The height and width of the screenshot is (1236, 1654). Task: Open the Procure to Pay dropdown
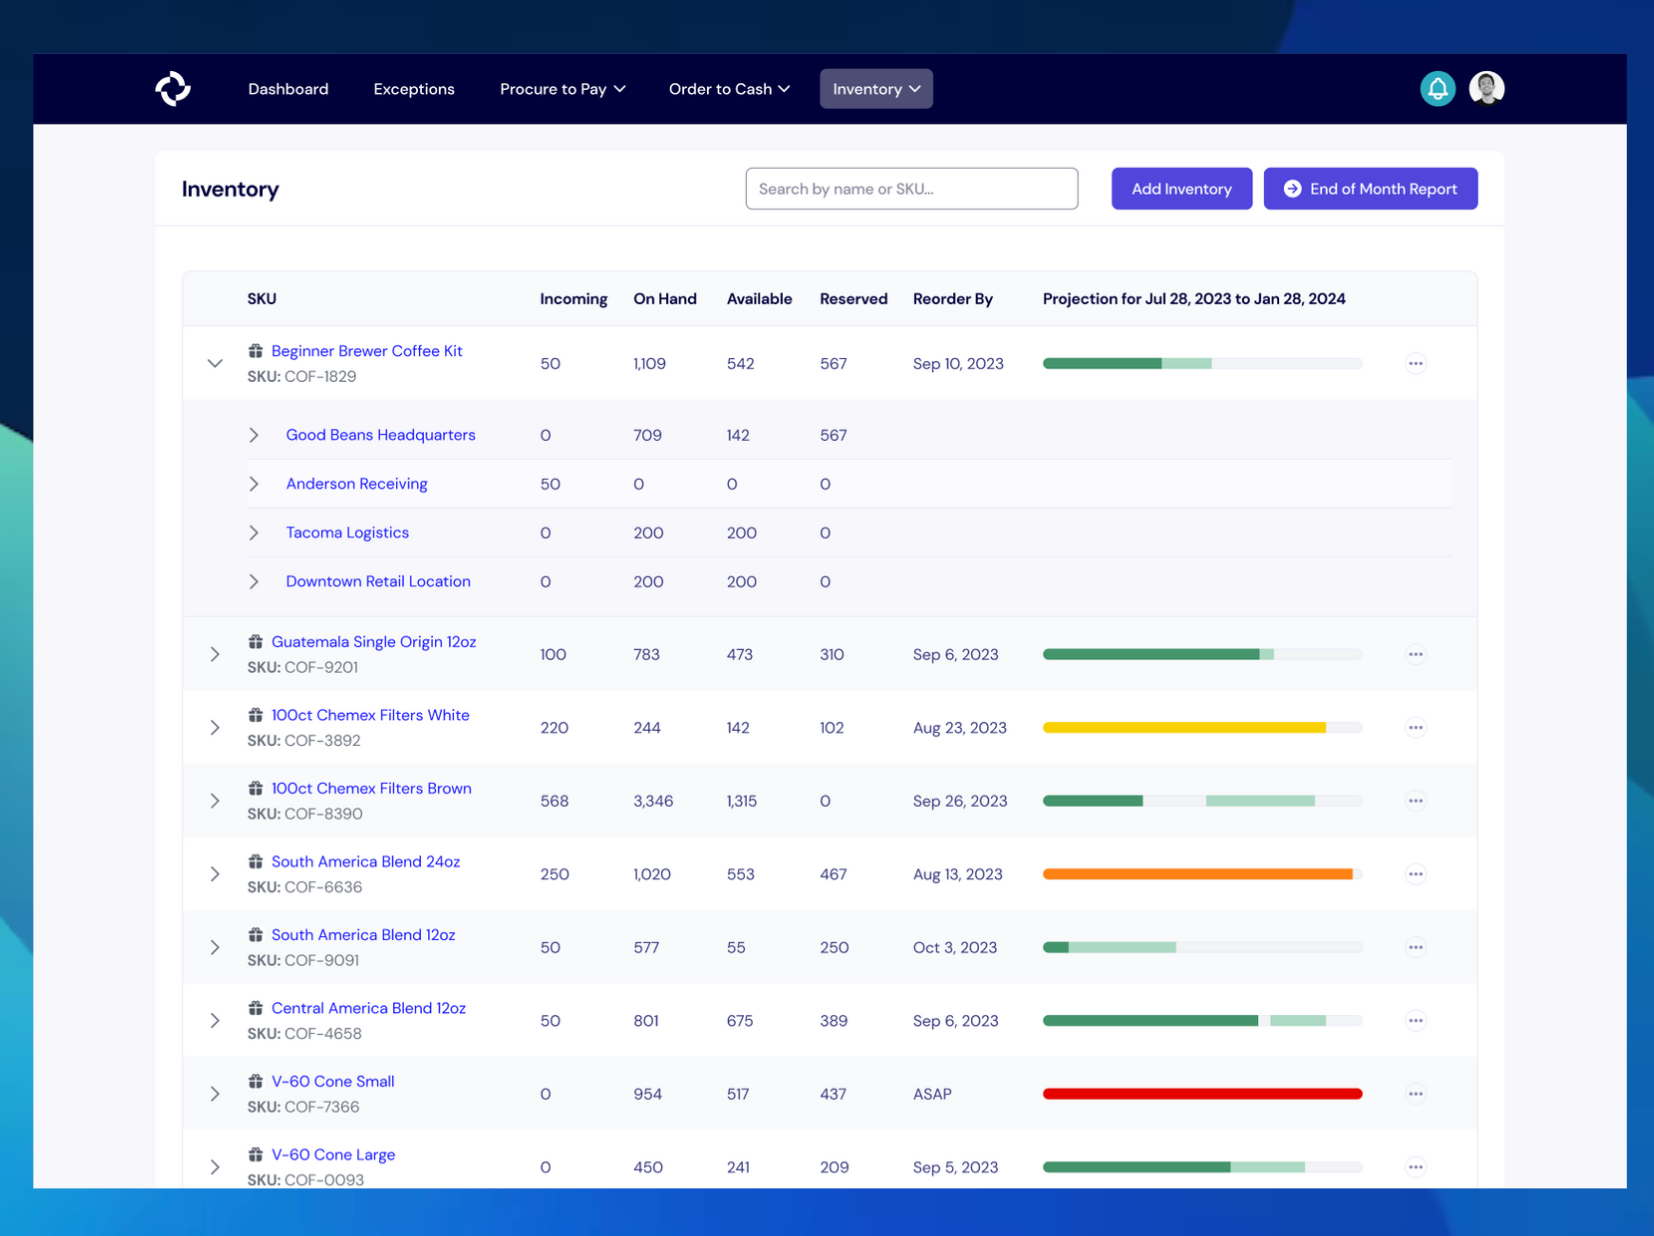tap(561, 88)
